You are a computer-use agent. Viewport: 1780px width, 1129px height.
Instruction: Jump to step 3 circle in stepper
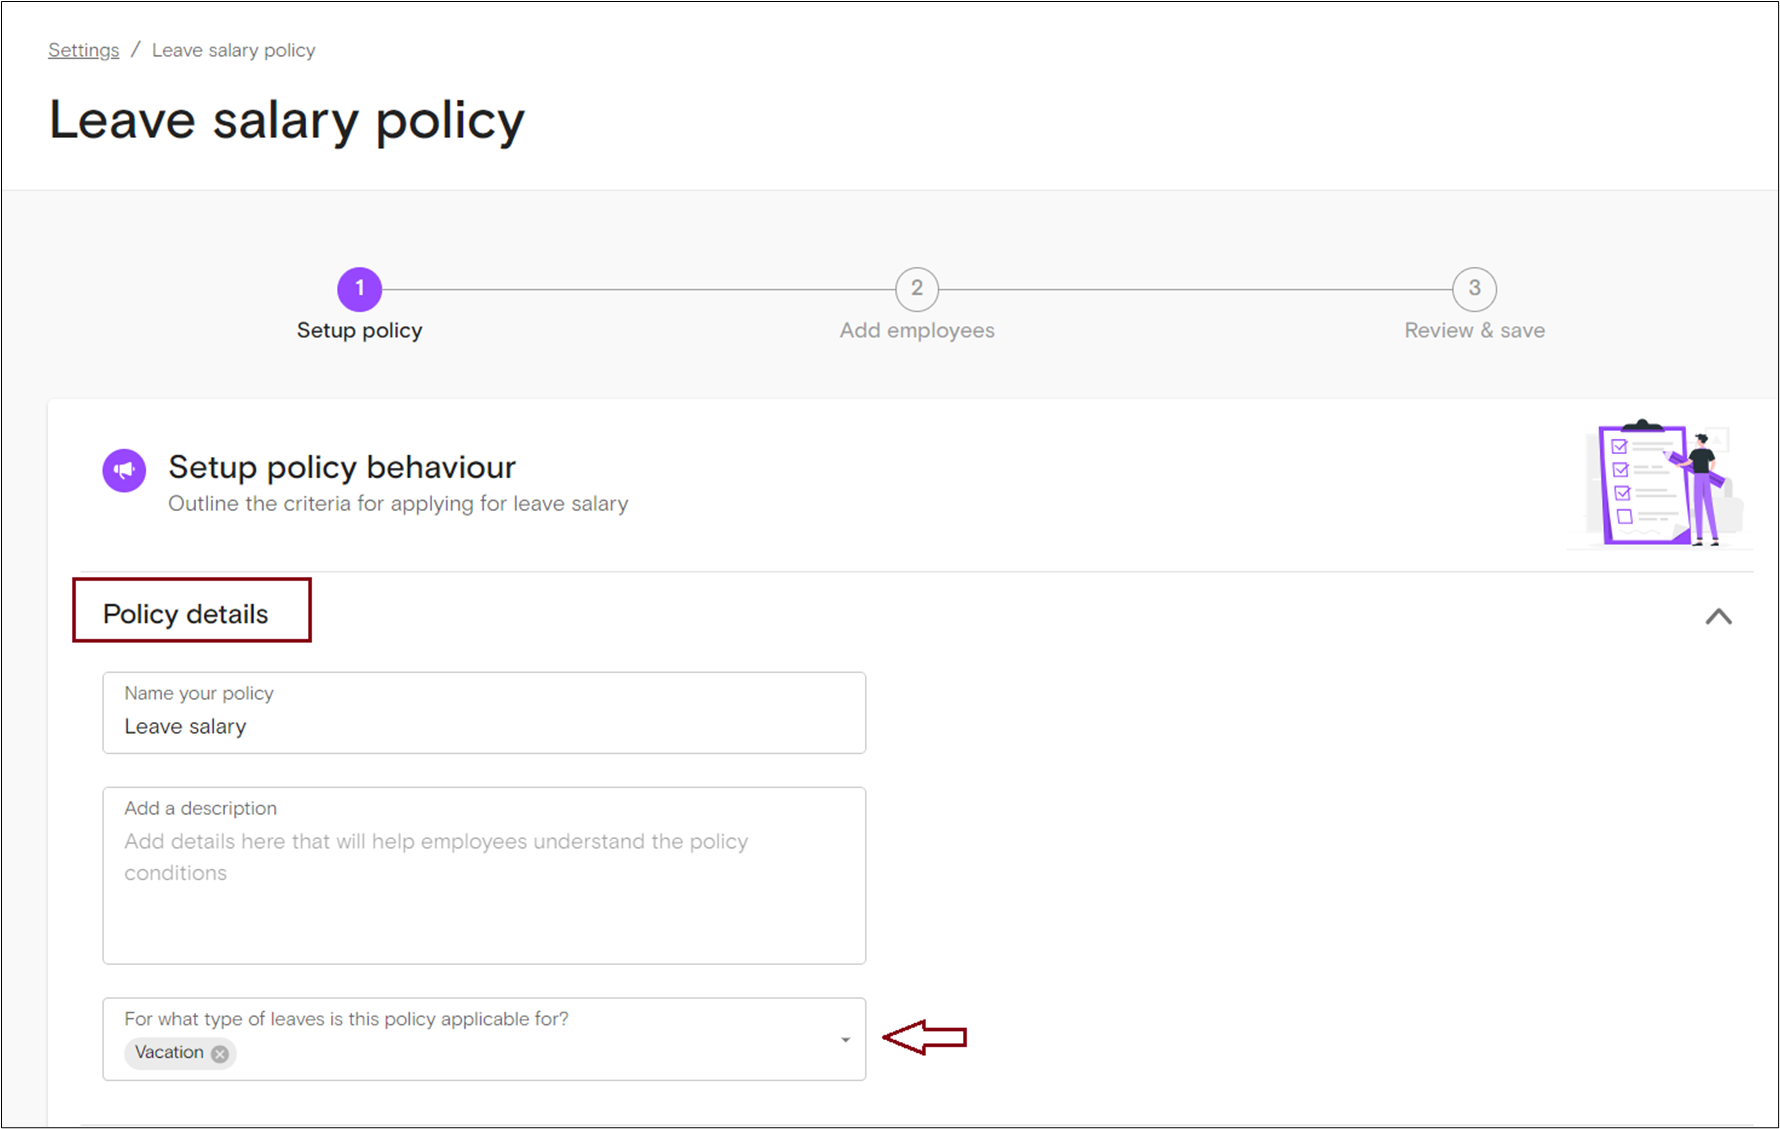coord(1474,289)
